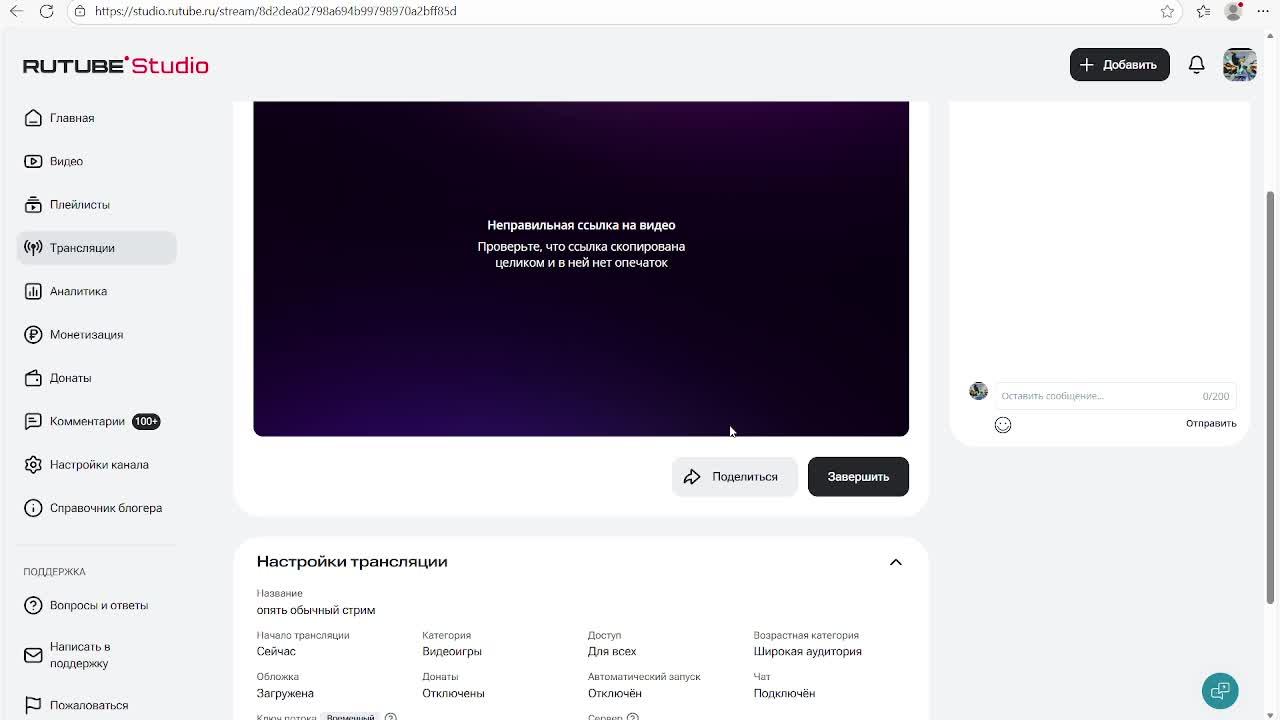Click Вопросы и ответы question icon
Viewport: 1280px width, 720px height.
point(33,605)
